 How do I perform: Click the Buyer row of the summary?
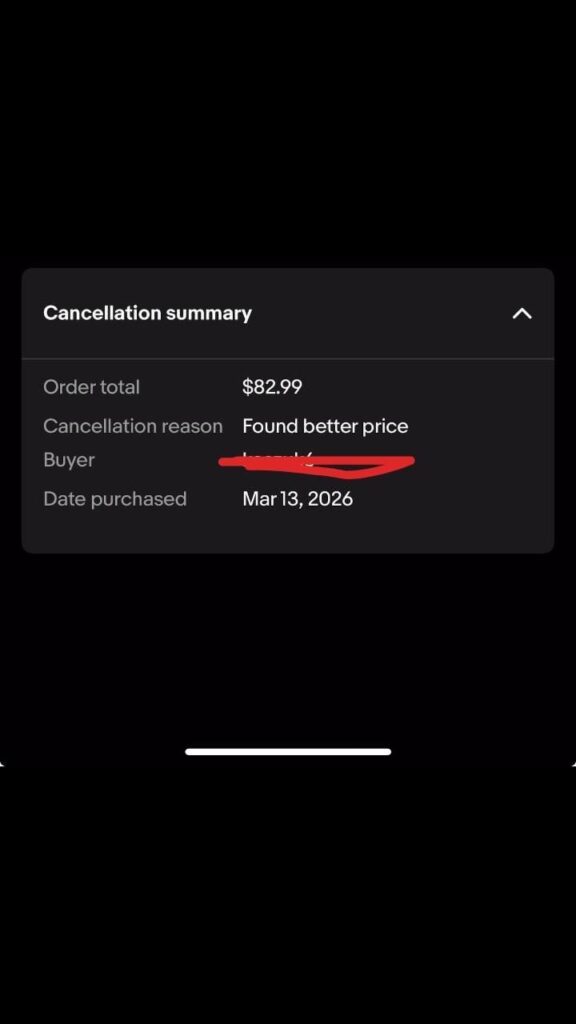(288, 460)
